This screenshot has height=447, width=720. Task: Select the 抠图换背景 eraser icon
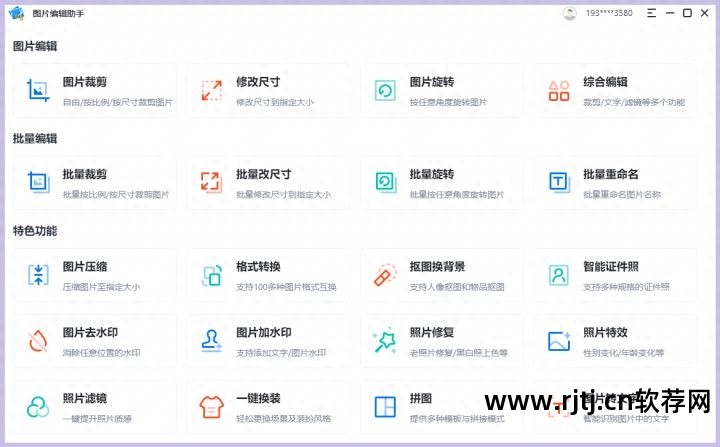[385, 275]
